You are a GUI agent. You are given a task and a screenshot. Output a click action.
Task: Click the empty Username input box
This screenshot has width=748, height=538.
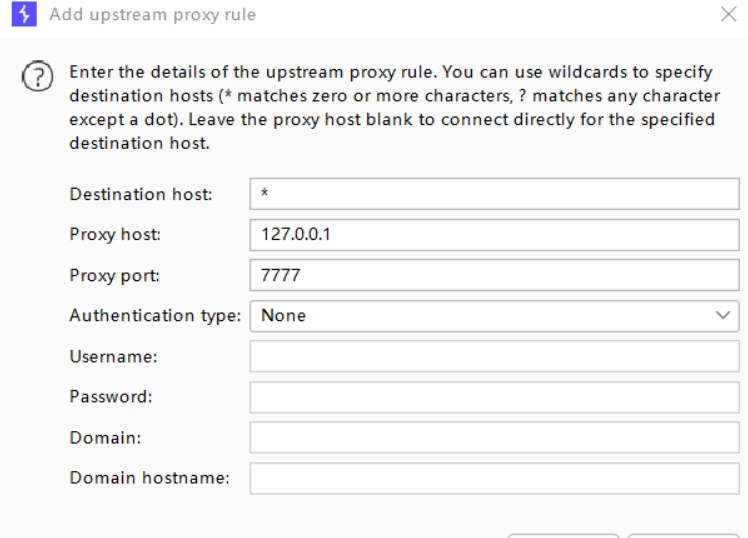coord(494,357)
